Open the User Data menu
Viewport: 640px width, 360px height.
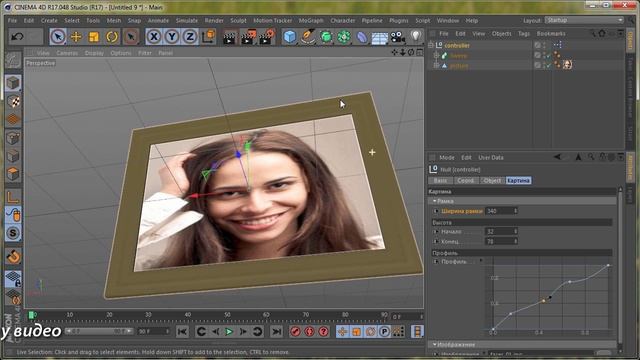[x=491, y=158]
